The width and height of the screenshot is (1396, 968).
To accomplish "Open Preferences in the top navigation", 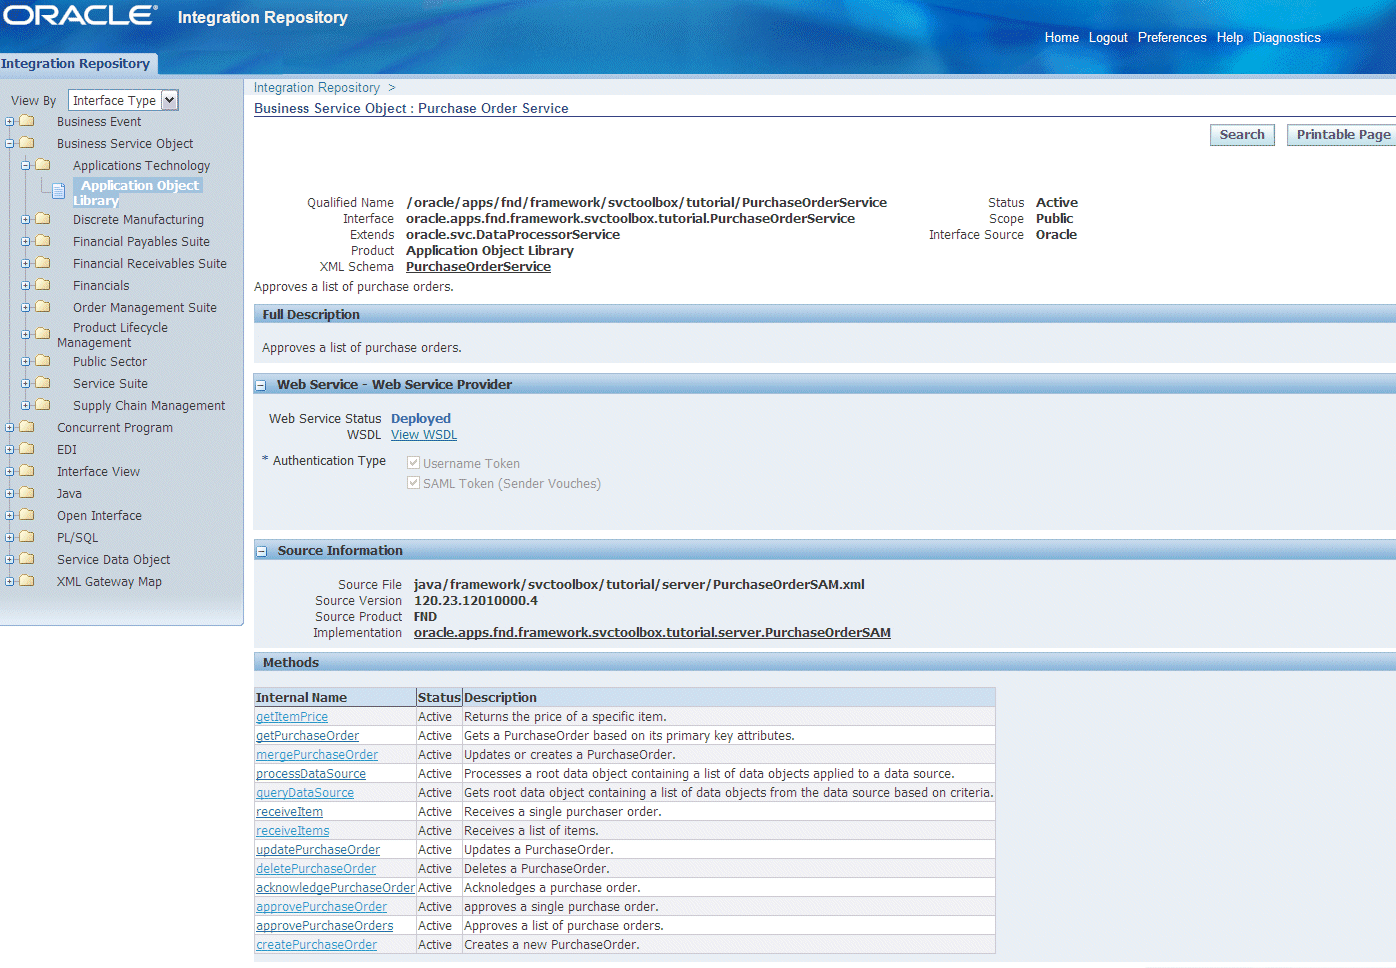I will [x=1172, y=38].
